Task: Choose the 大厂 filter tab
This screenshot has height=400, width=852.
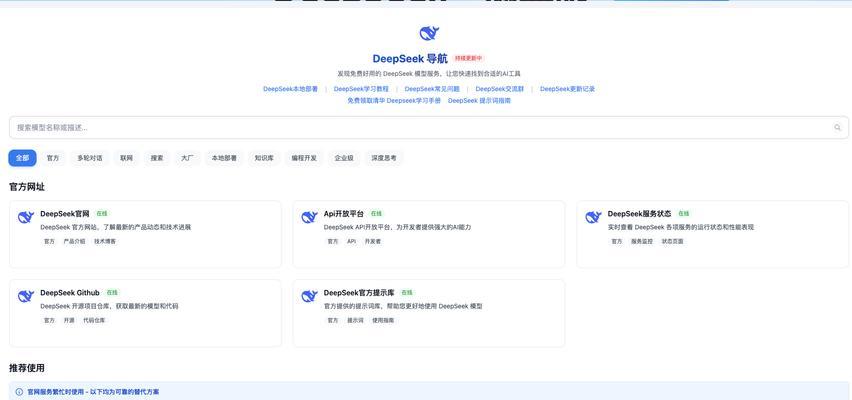Action: pyautogui.click(x=187, y=158)
